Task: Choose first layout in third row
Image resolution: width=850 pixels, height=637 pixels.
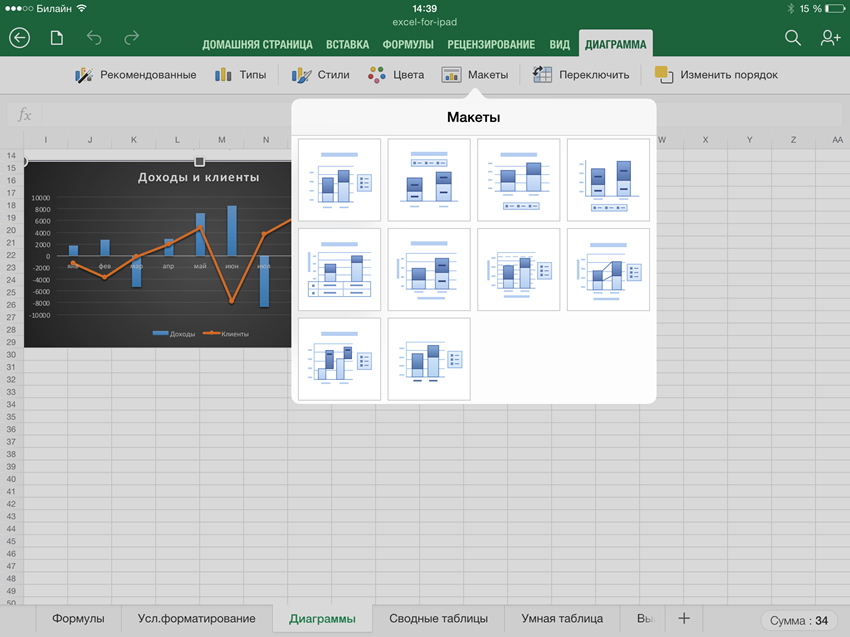Action: pos(339,359)
